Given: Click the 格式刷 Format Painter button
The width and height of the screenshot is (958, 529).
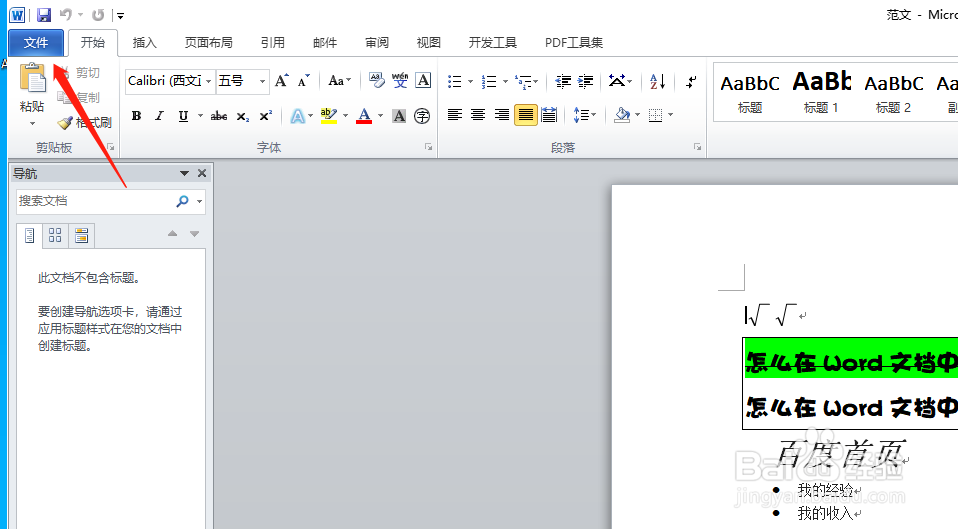Looking at the screenshot, I should click(x=84, y=123).
